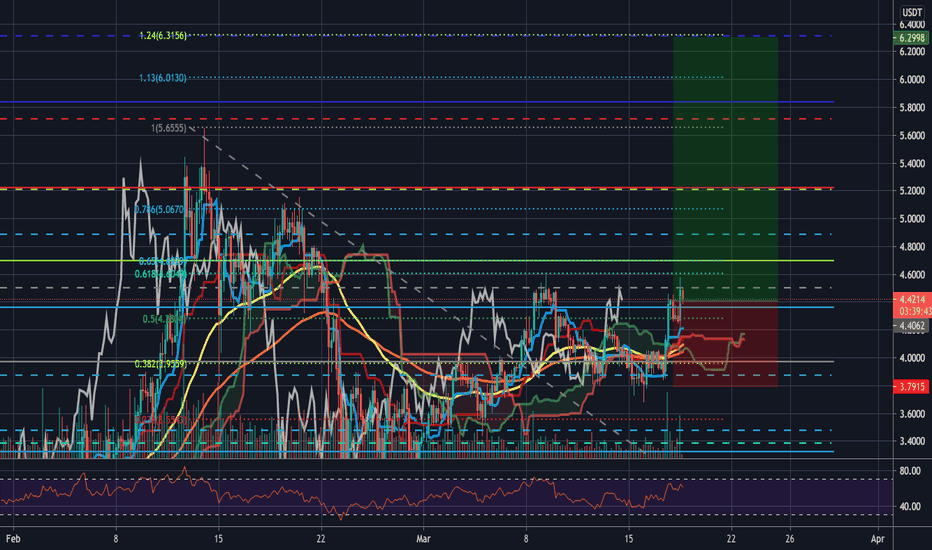Select the green profit zone of long position

[x=725, y=168]
